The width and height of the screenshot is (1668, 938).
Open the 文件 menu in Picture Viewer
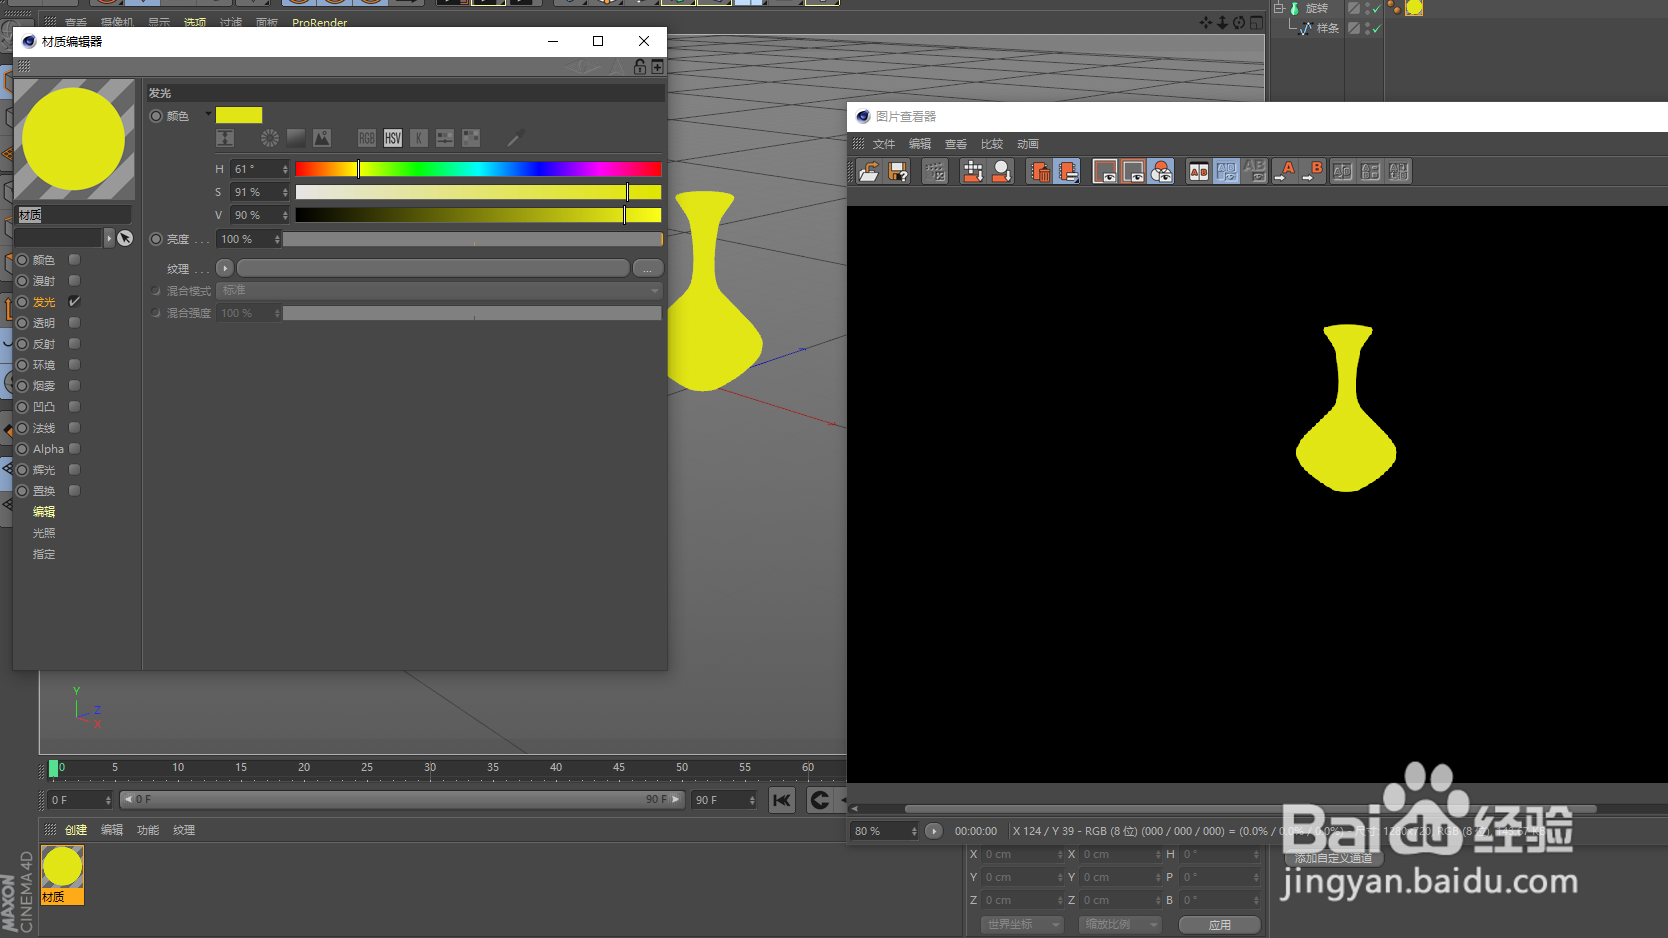click(883, 143)
